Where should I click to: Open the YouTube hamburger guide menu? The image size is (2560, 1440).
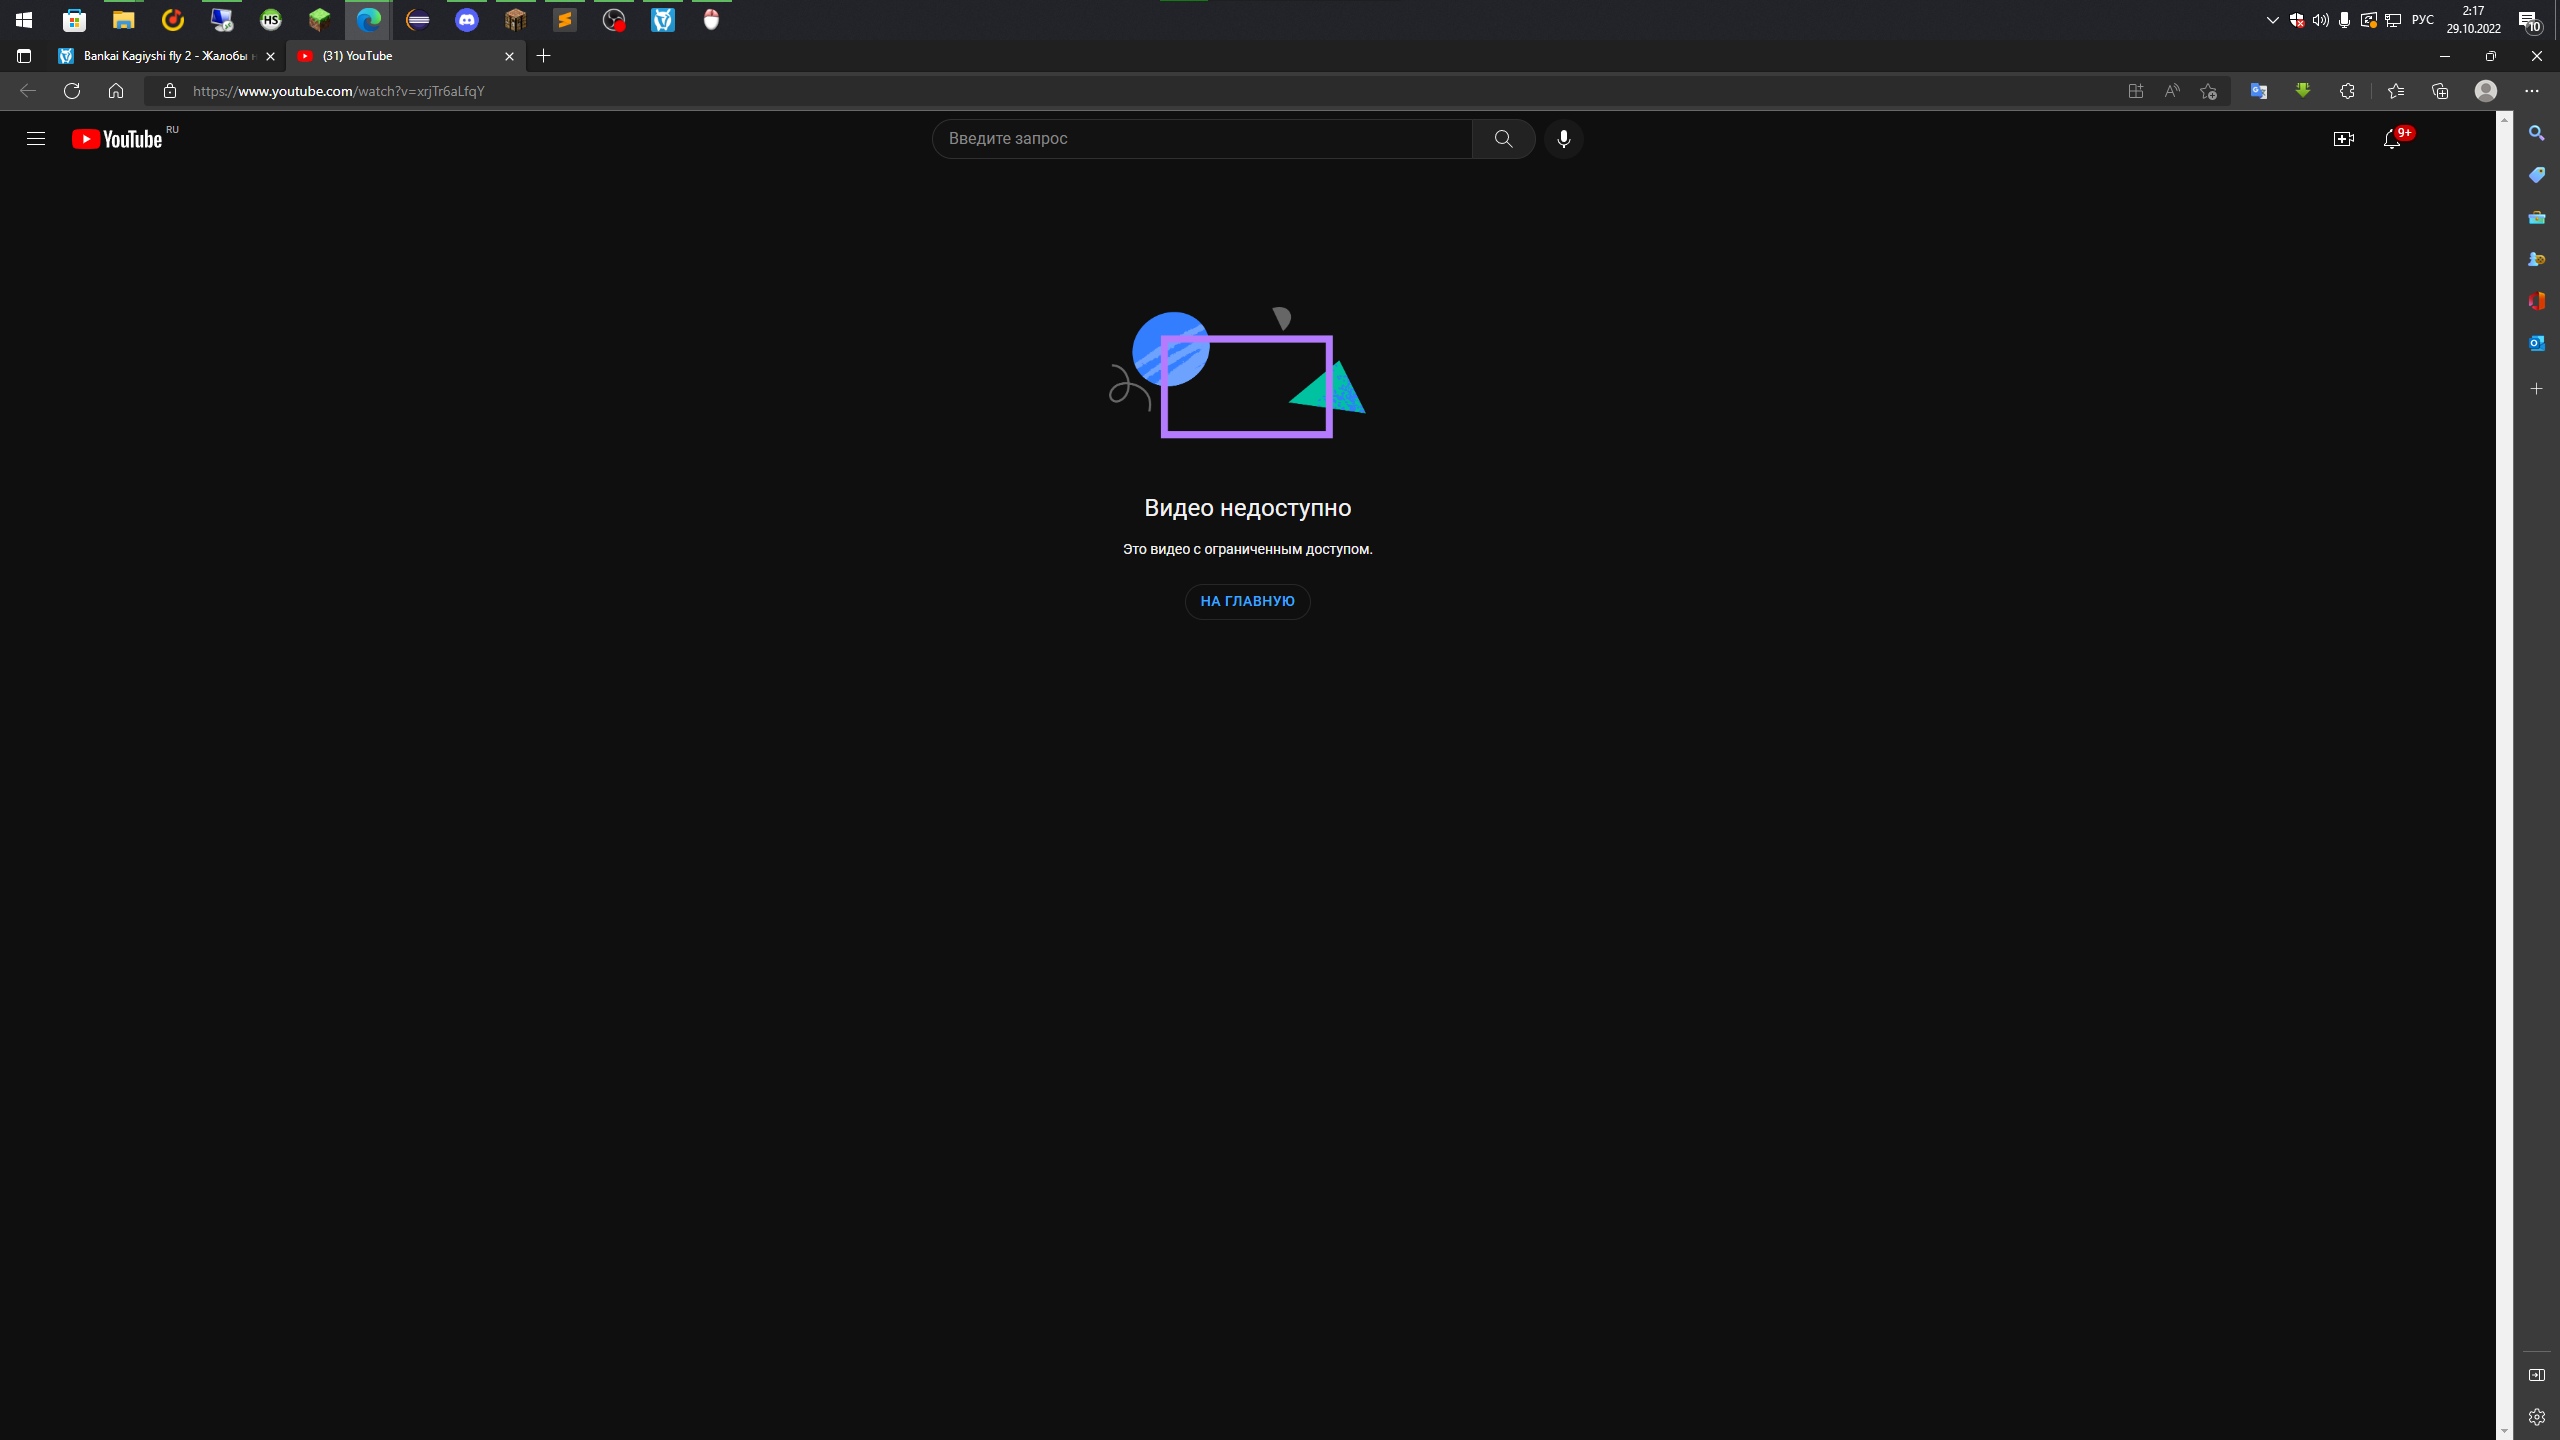click(36, 139)
